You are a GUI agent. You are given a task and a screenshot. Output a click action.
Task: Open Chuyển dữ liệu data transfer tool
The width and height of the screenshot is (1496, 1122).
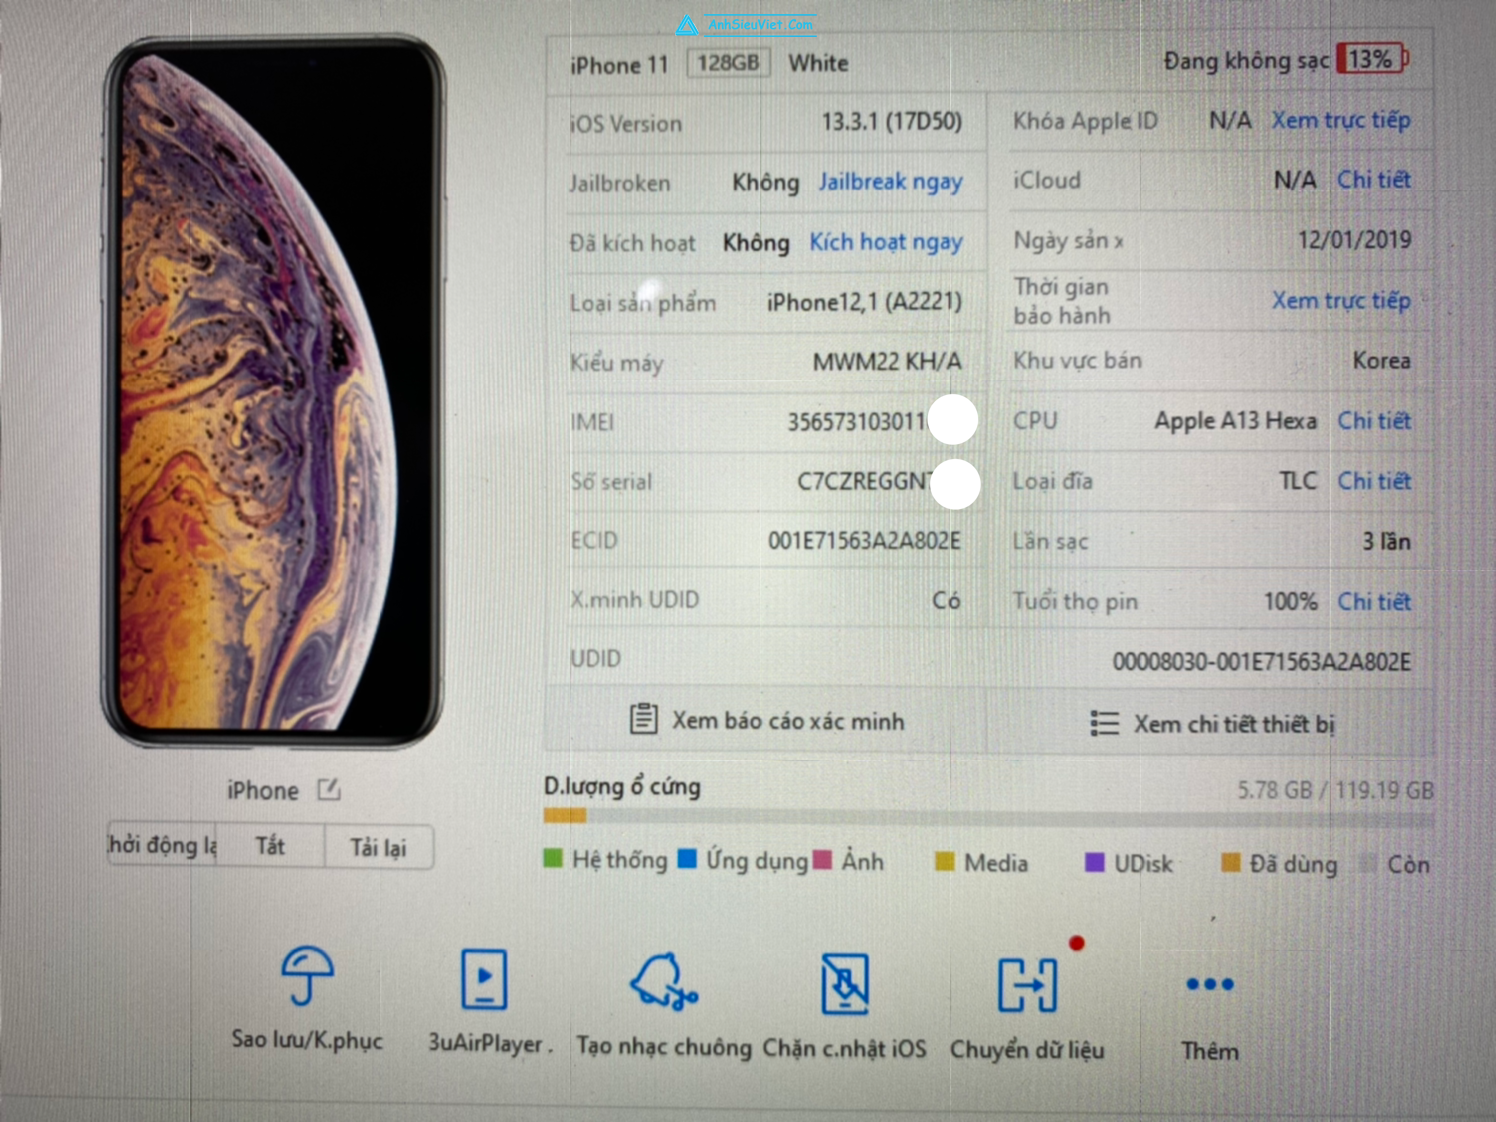click(1027, 984)
